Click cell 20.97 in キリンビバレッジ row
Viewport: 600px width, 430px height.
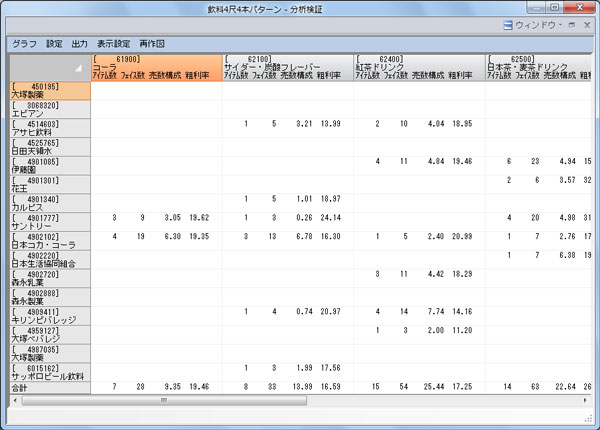click(x=331, y=311)
